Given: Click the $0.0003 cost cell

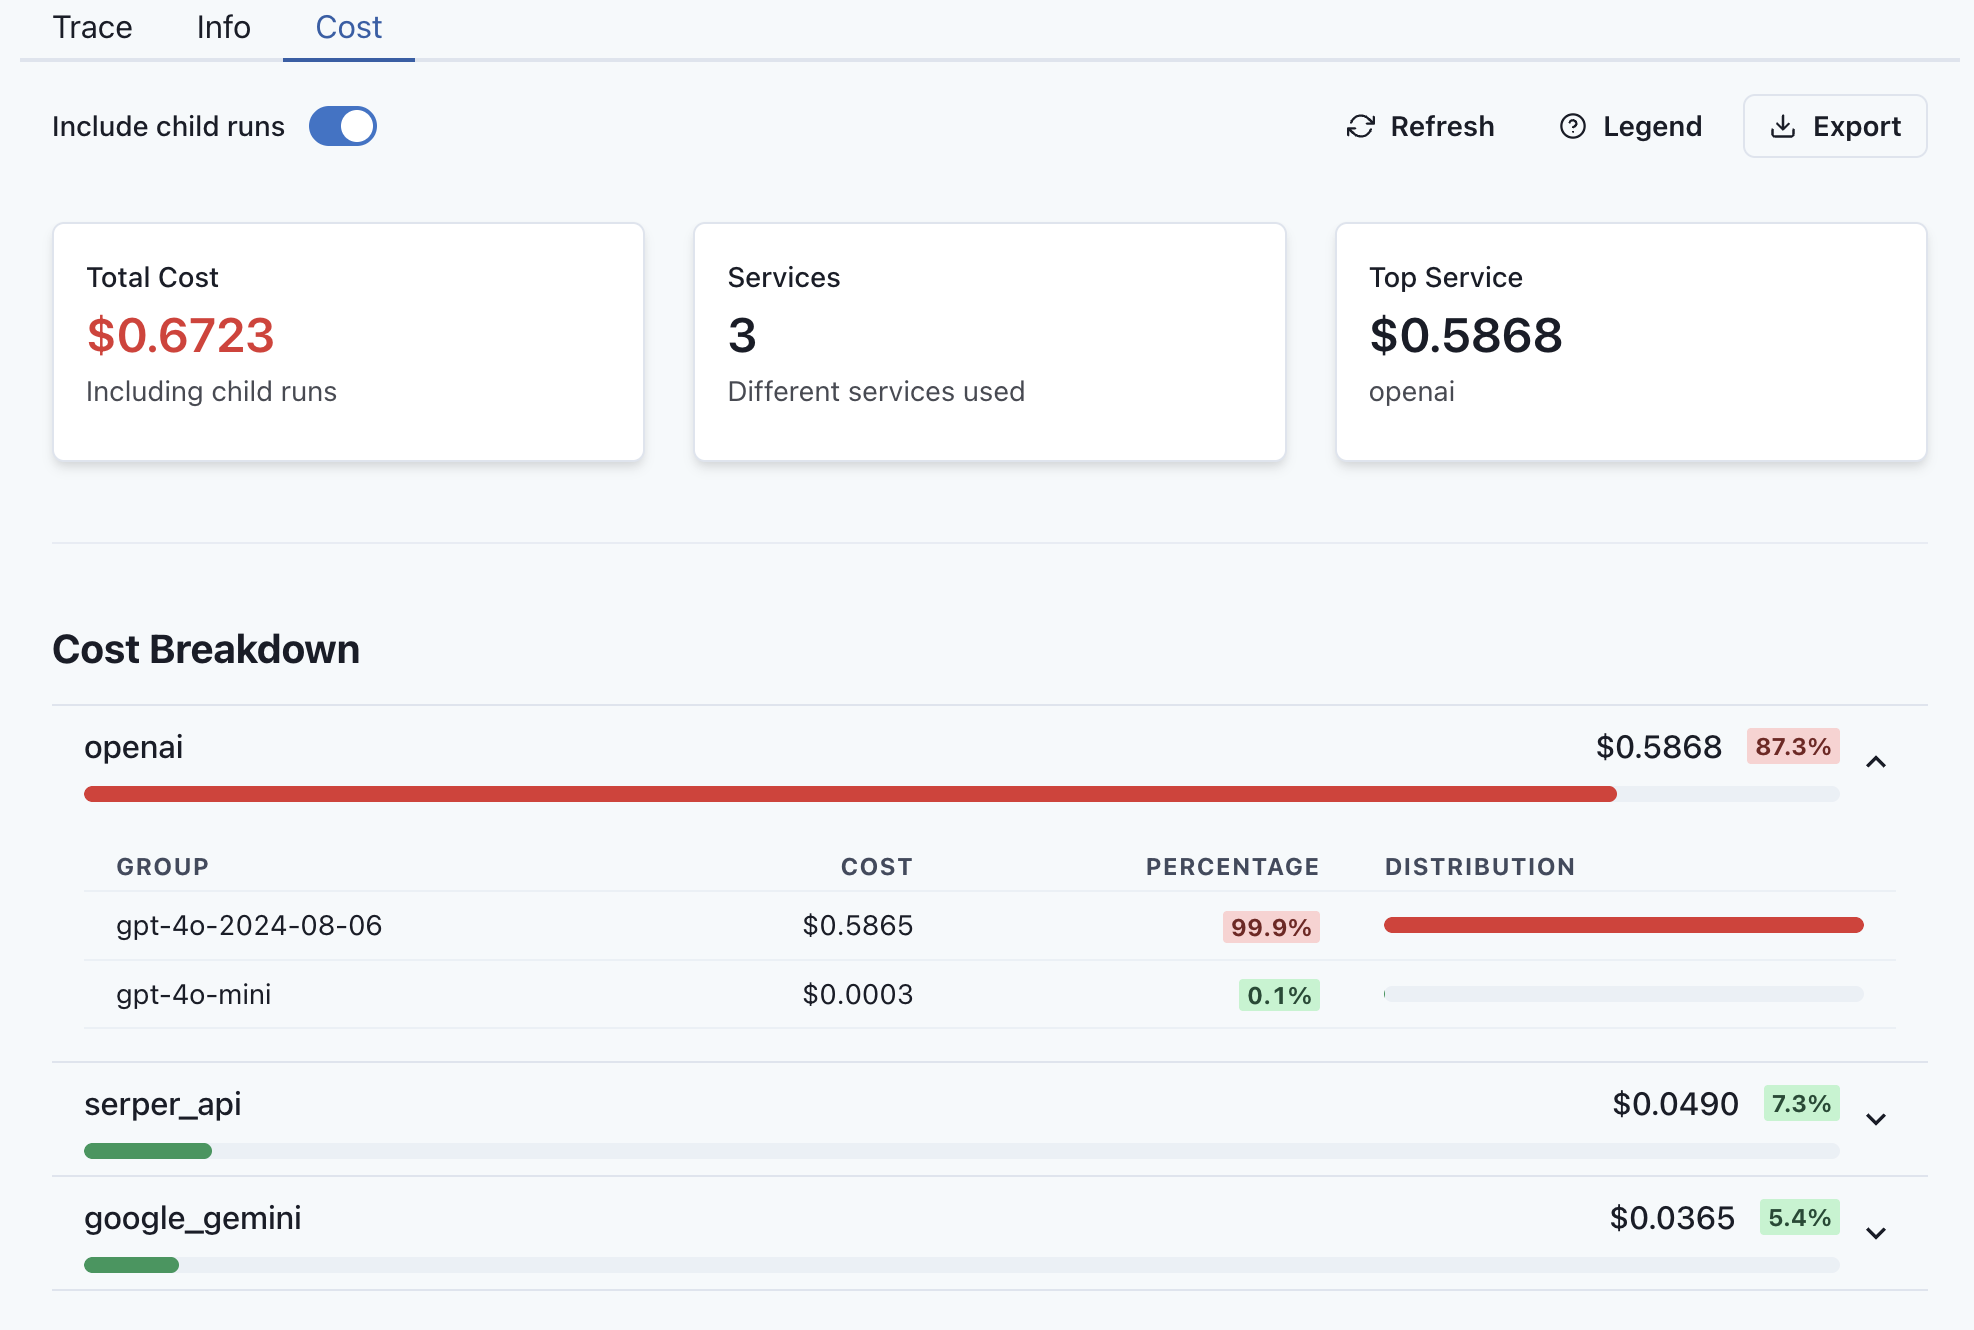Looking at the screenshot, I should [x=858, y=995].
